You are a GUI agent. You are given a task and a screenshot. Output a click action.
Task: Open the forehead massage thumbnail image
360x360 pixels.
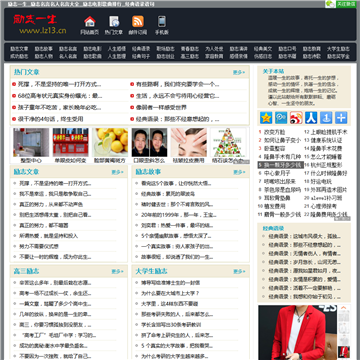point(189,142)
